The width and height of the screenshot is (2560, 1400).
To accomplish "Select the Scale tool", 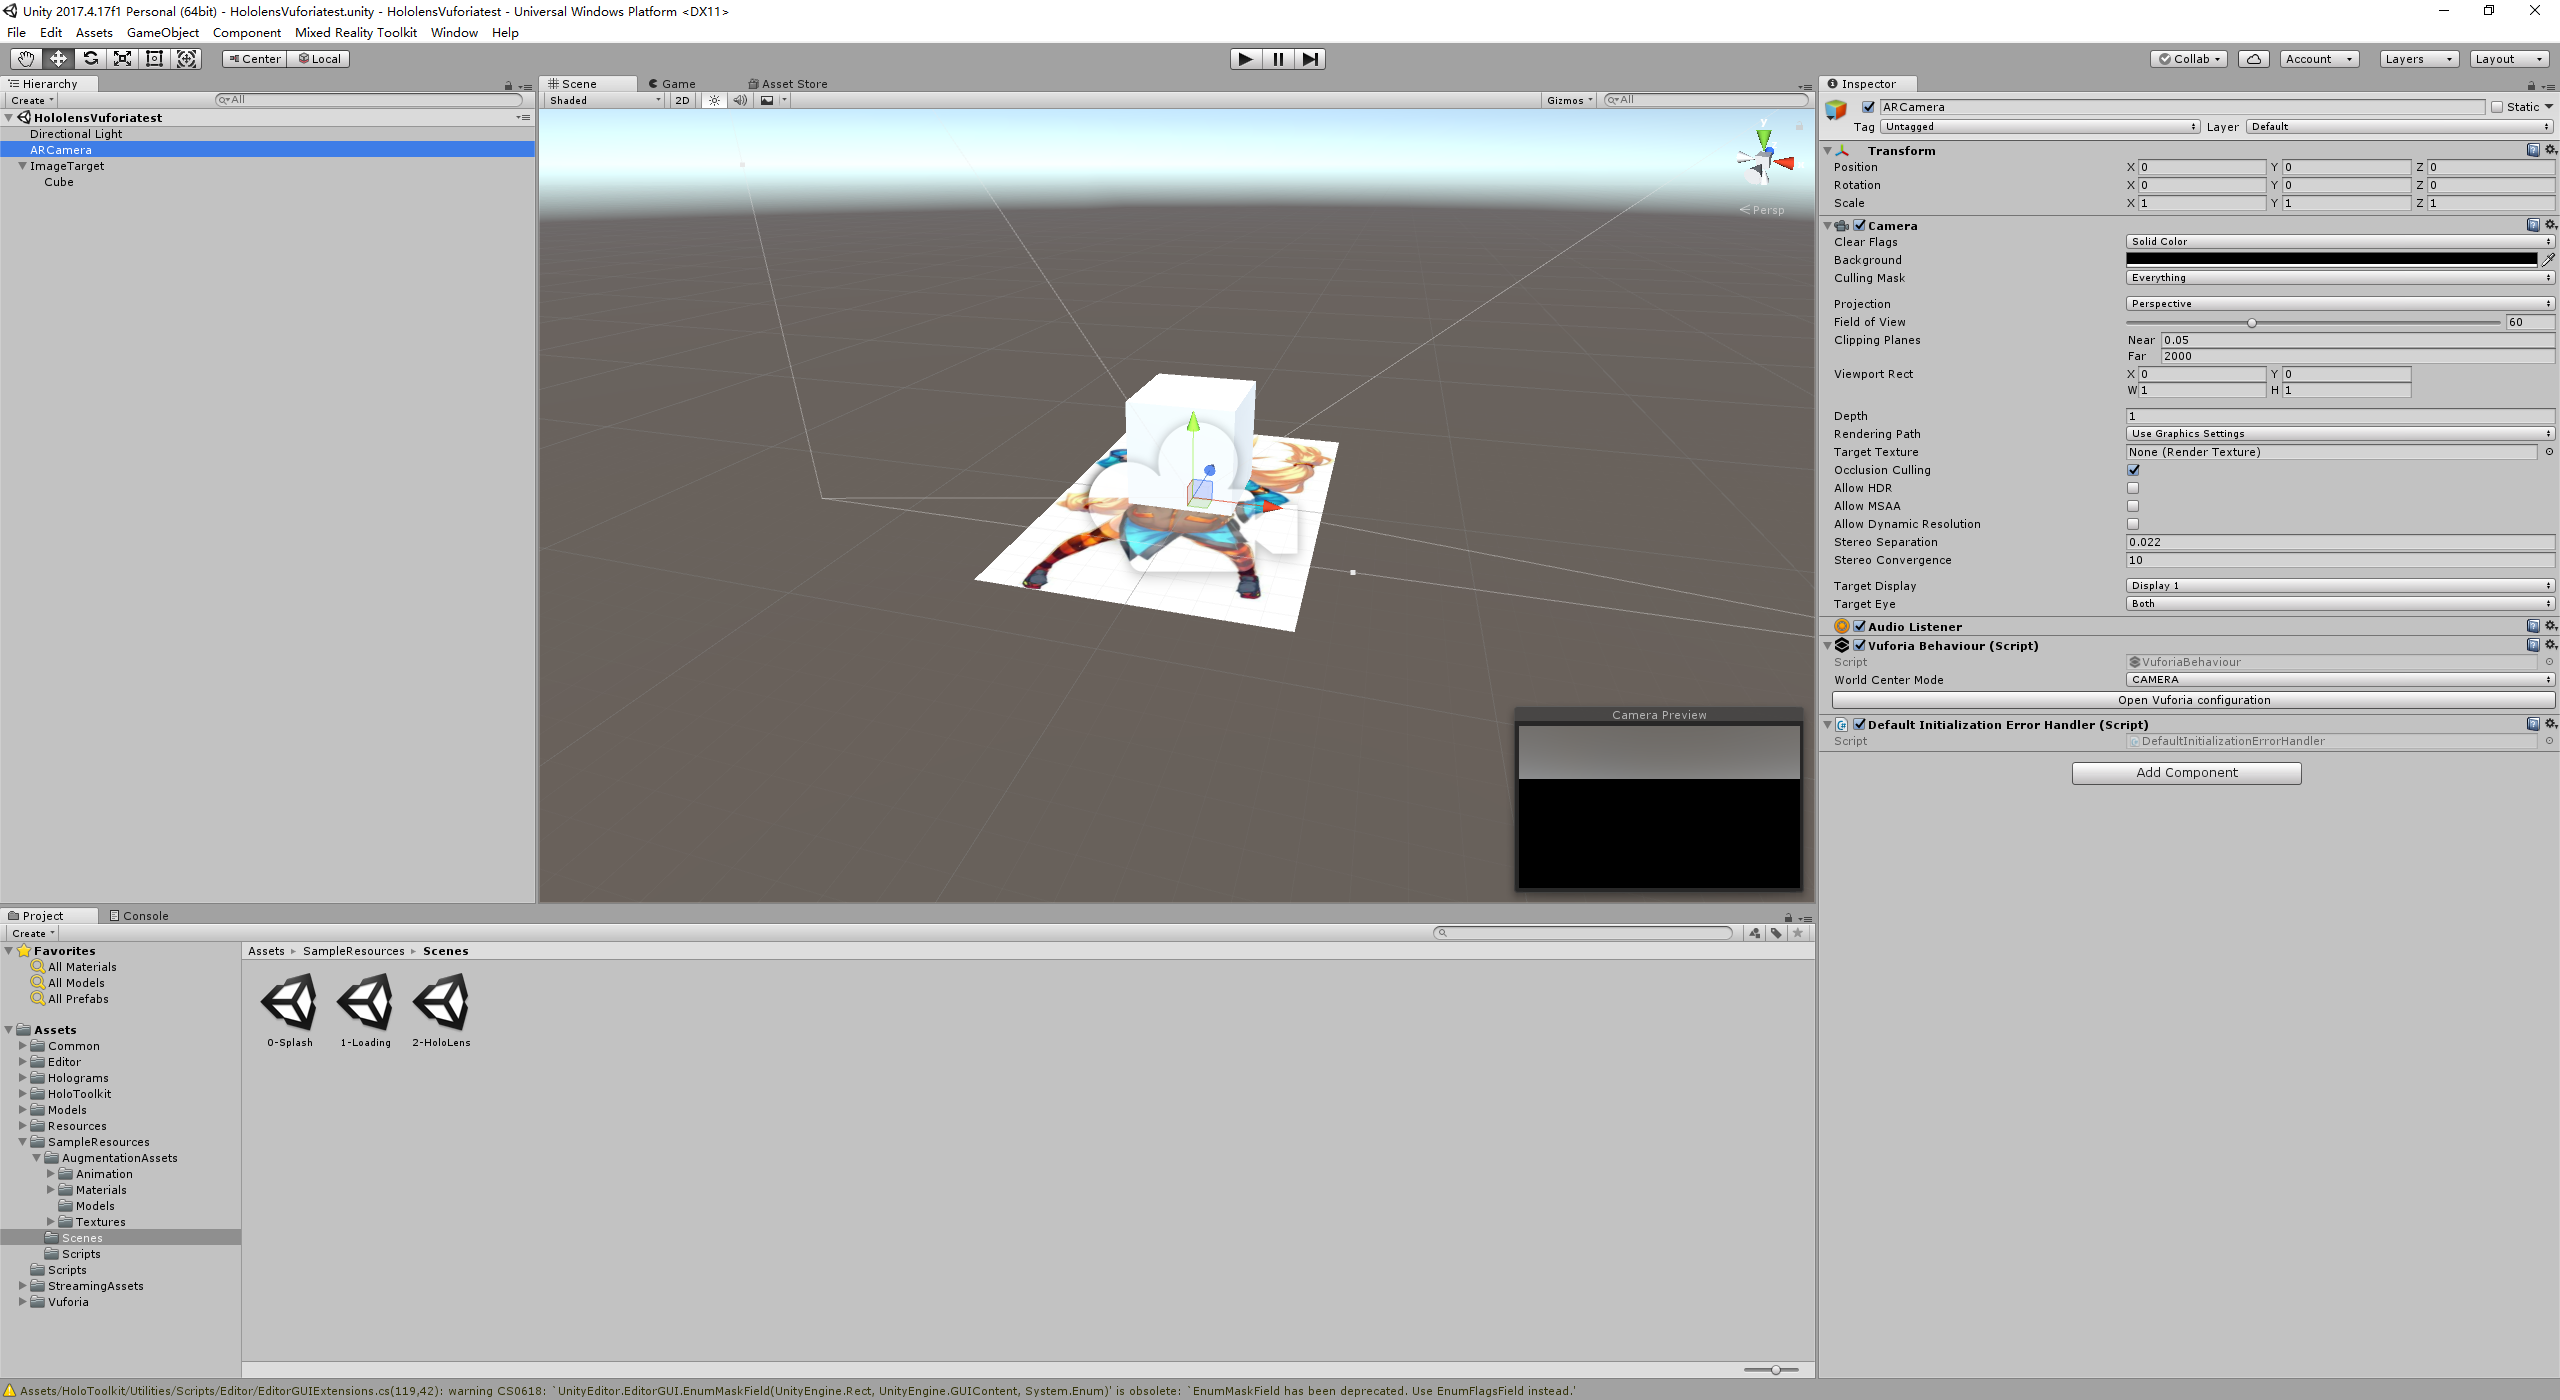I will click(x=122, y=58).
